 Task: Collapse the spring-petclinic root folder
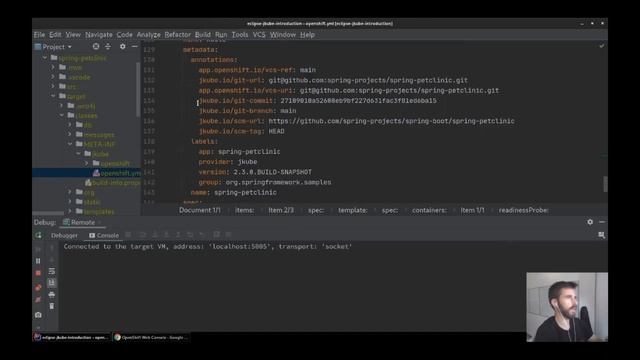(x=45, y=58)
